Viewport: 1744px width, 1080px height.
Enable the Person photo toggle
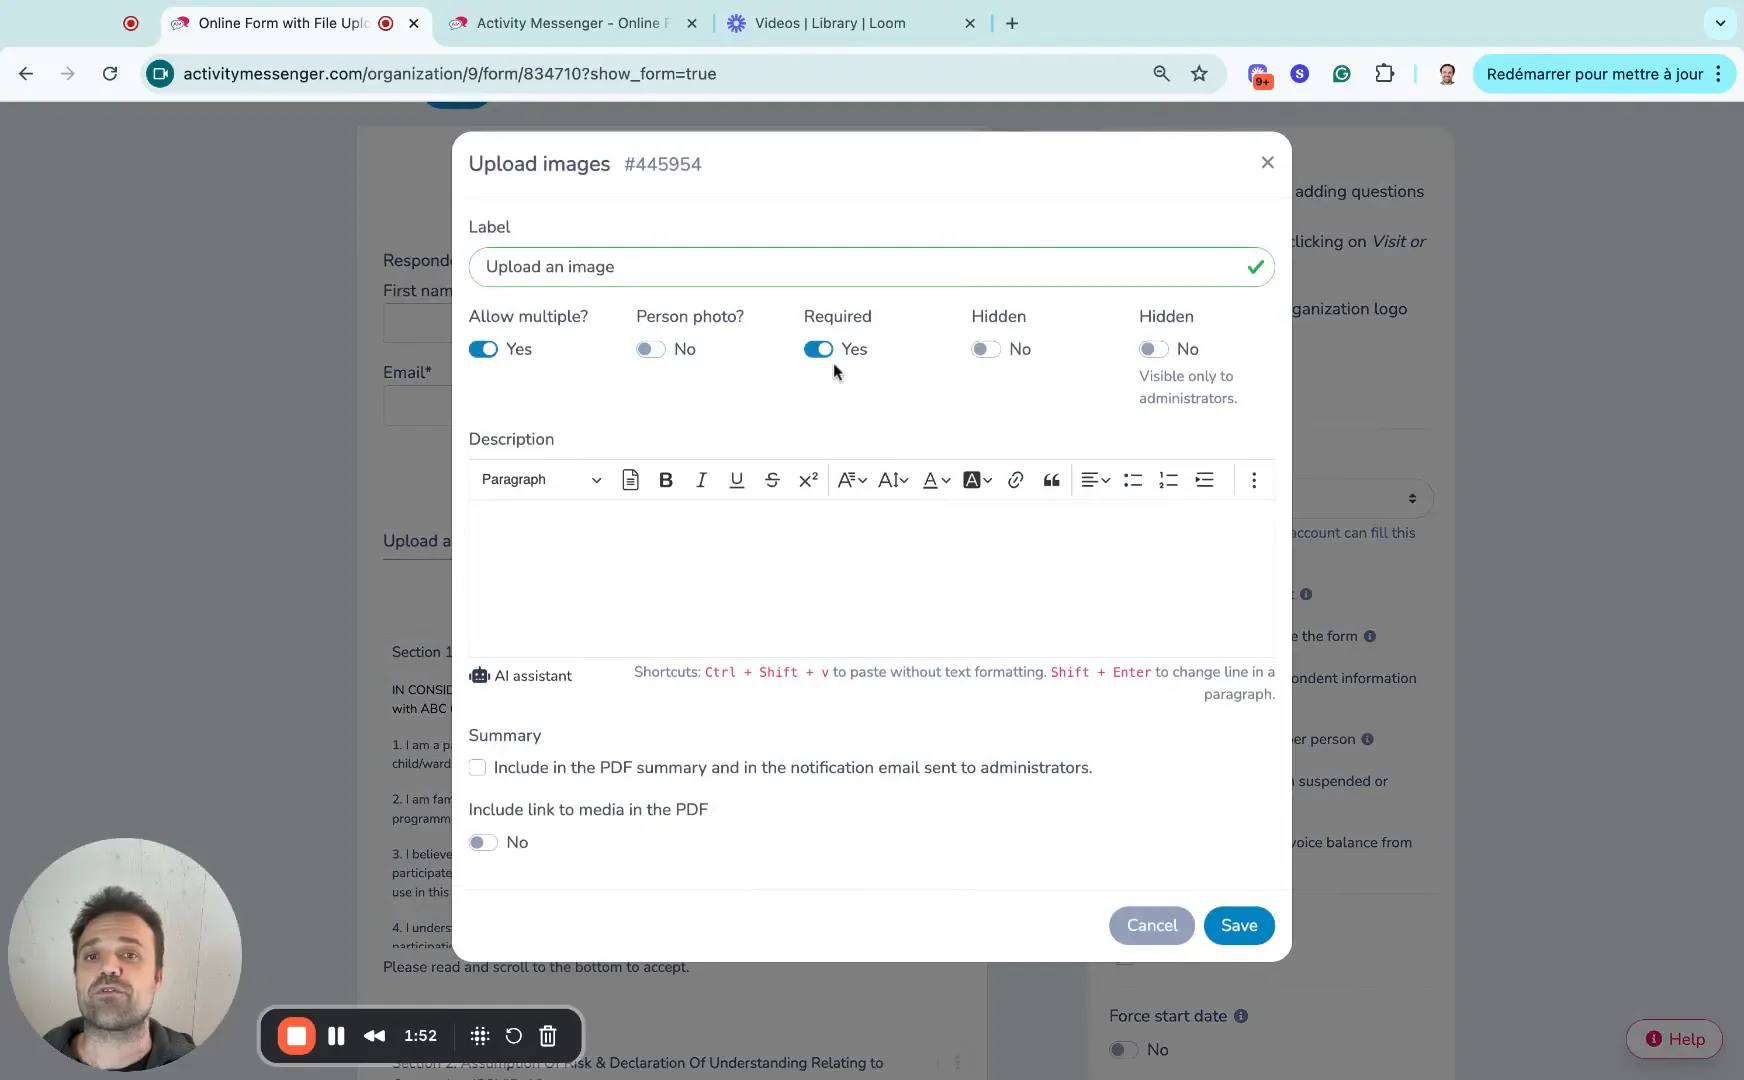click(x=651, y=349)
